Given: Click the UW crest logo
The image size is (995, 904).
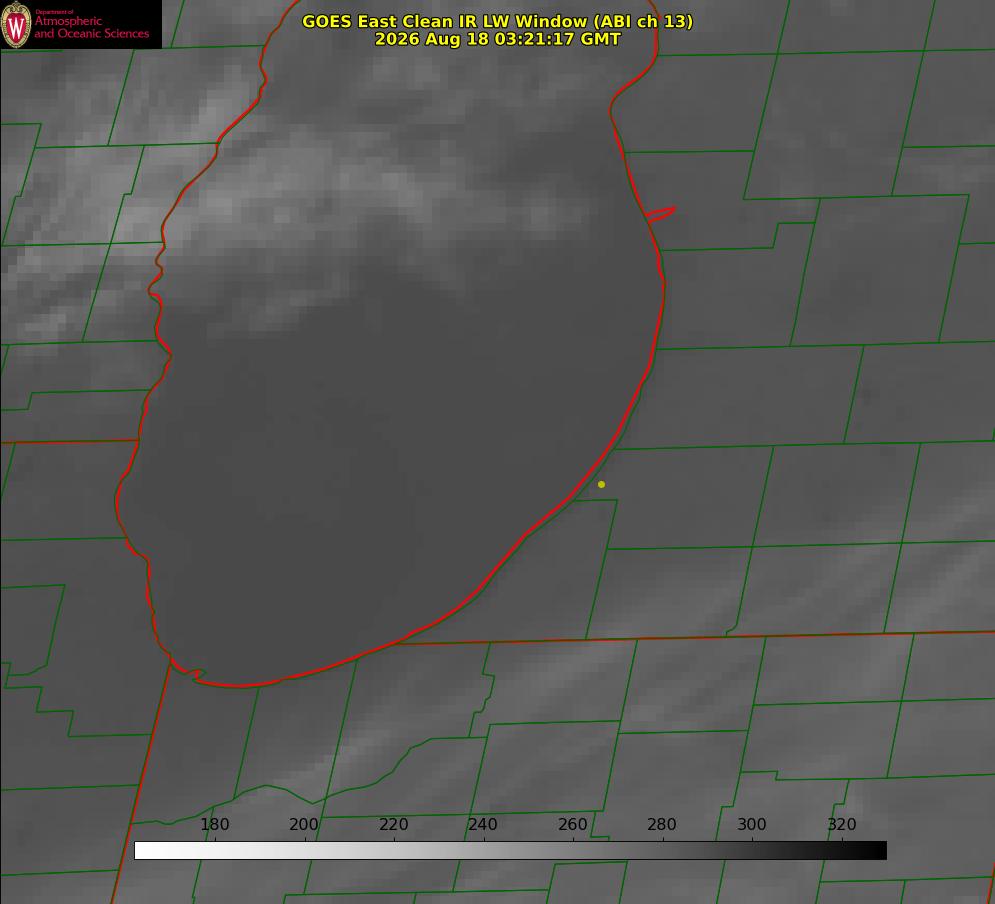Looking at the screenshot, I should (16, 24).
